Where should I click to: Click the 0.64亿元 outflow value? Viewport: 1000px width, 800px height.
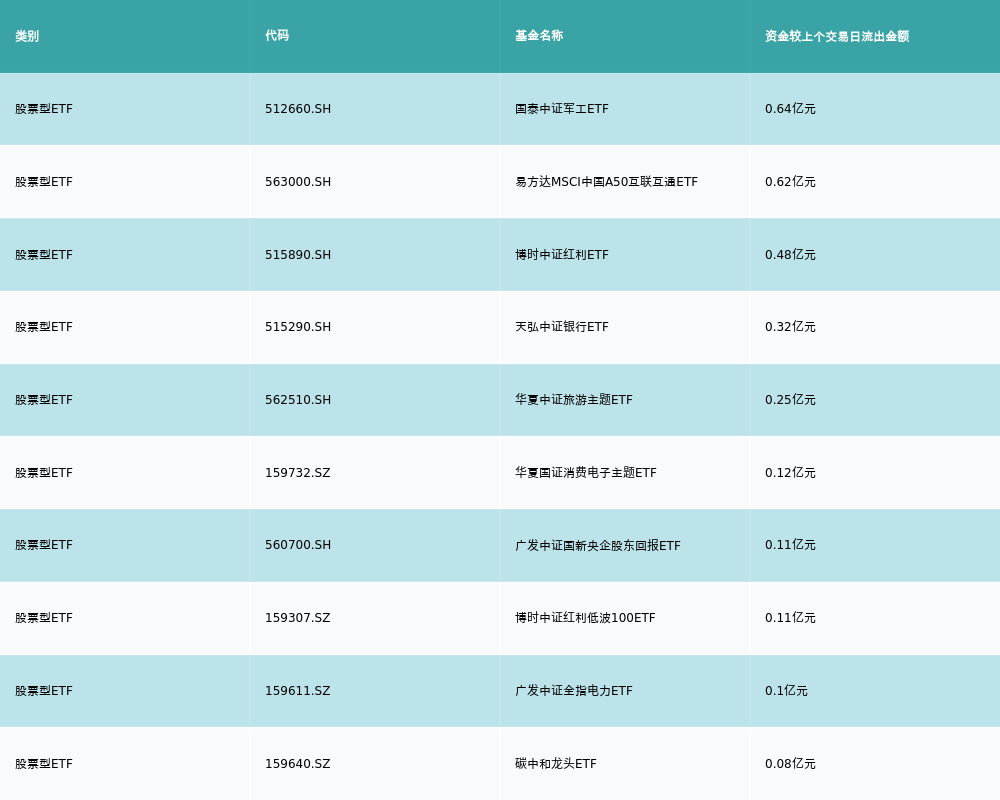point(790,109)
